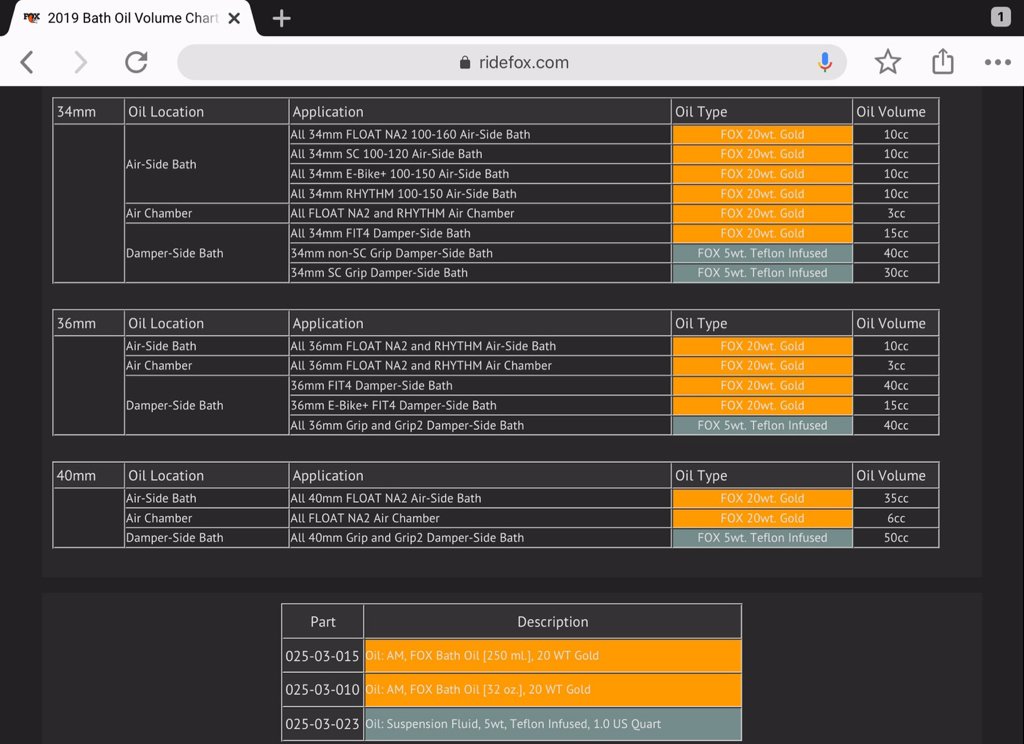Screen dimensions: 1024x744
Task: Click 'All 36mm Grip and Grip2 Damper-Side Bath'
Action: (407, 425)
